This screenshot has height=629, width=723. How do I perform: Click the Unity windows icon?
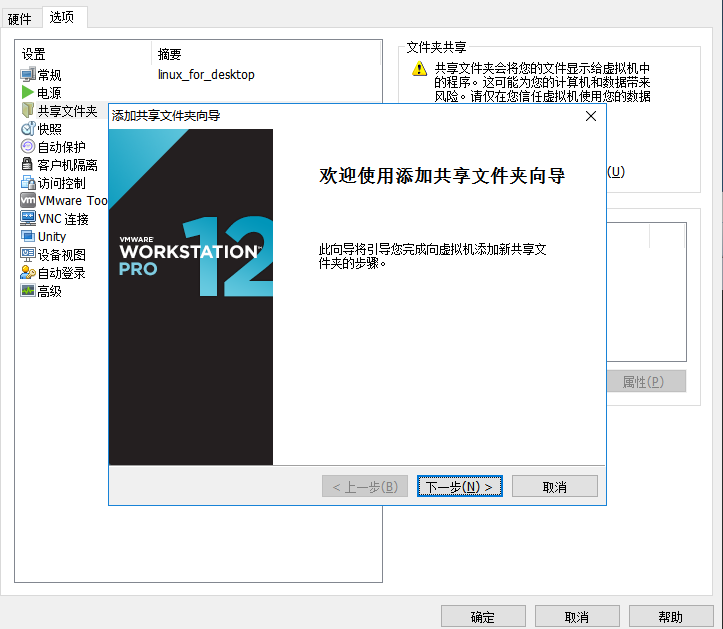28,236
